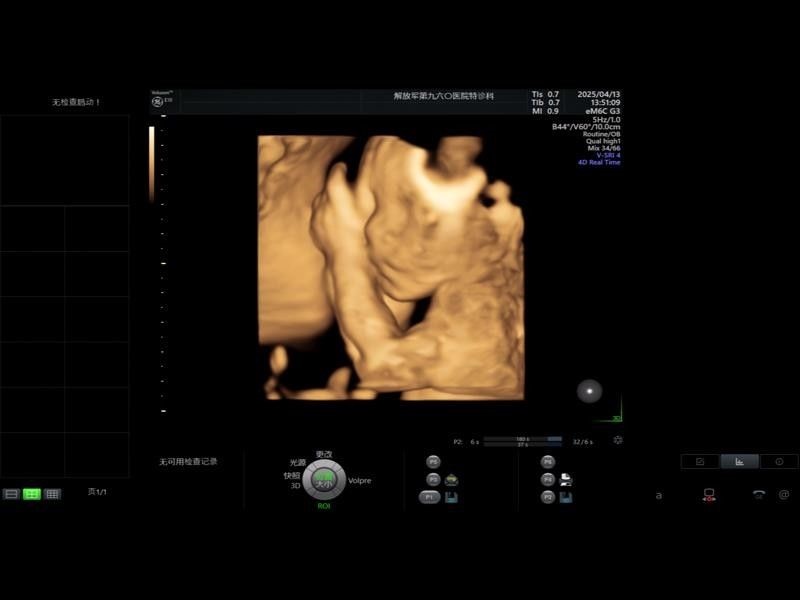Click the cine memory progress bar
This screenshot has height=600, width=800.
(x=522, y=441)
